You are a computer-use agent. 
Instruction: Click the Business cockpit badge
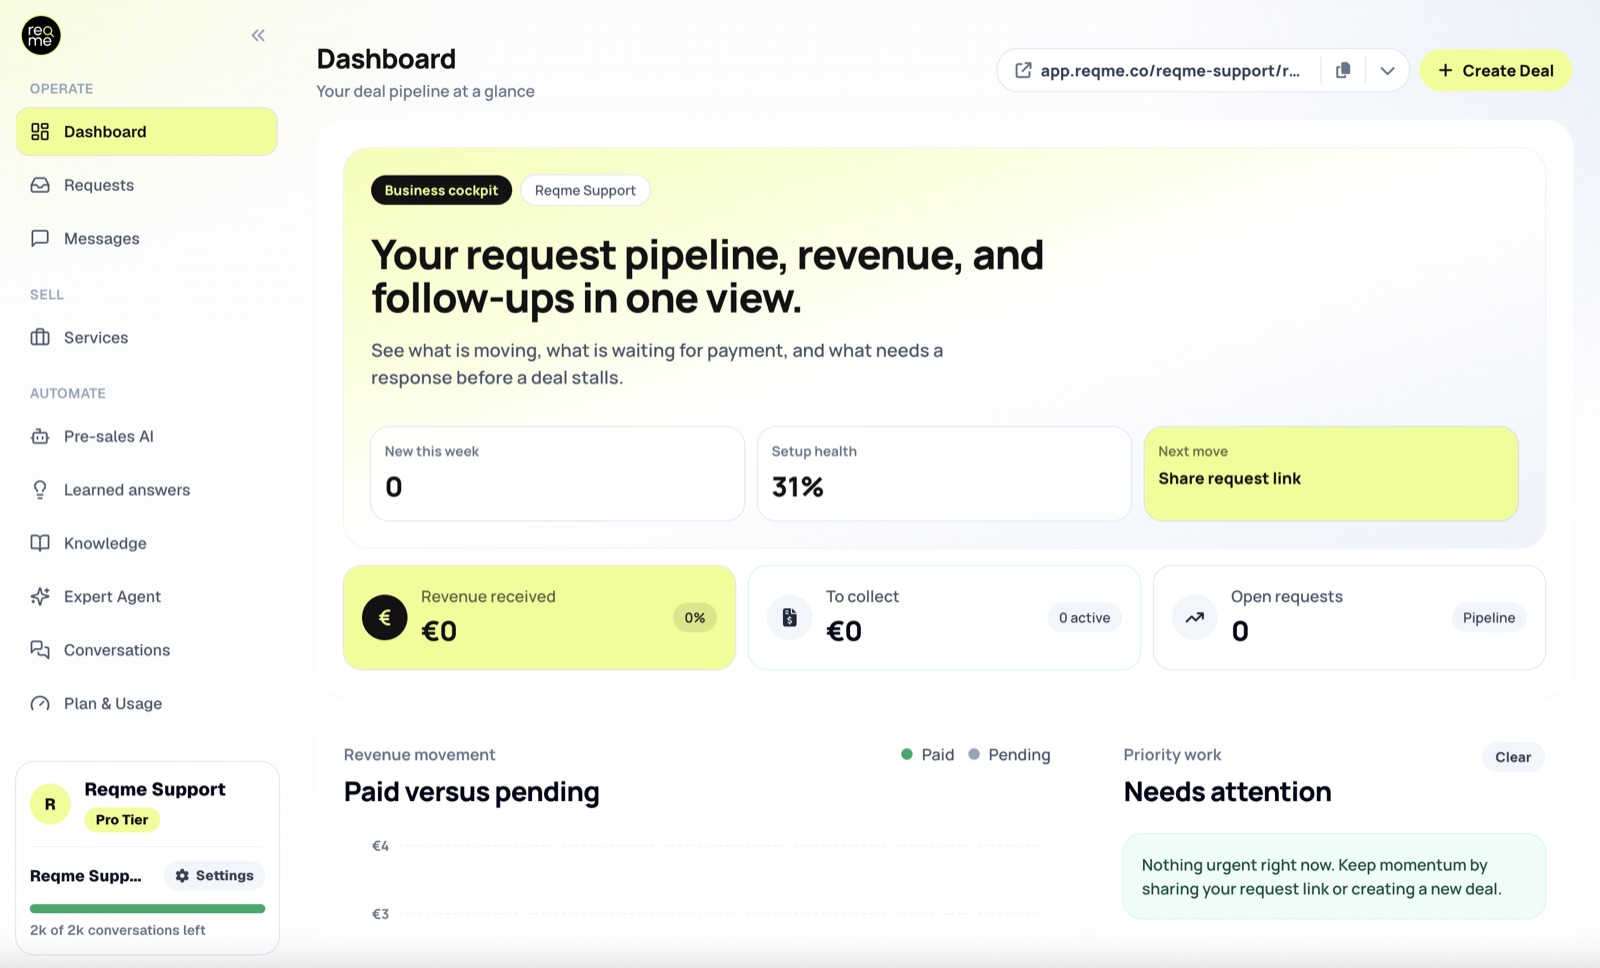pyautogui.click(x=441, y=190)
